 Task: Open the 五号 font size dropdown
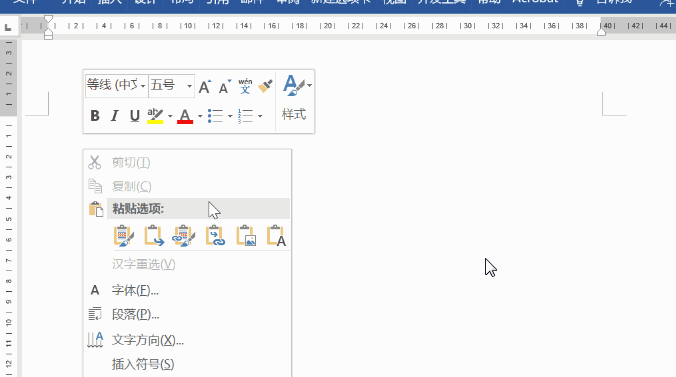click(189, 86)
